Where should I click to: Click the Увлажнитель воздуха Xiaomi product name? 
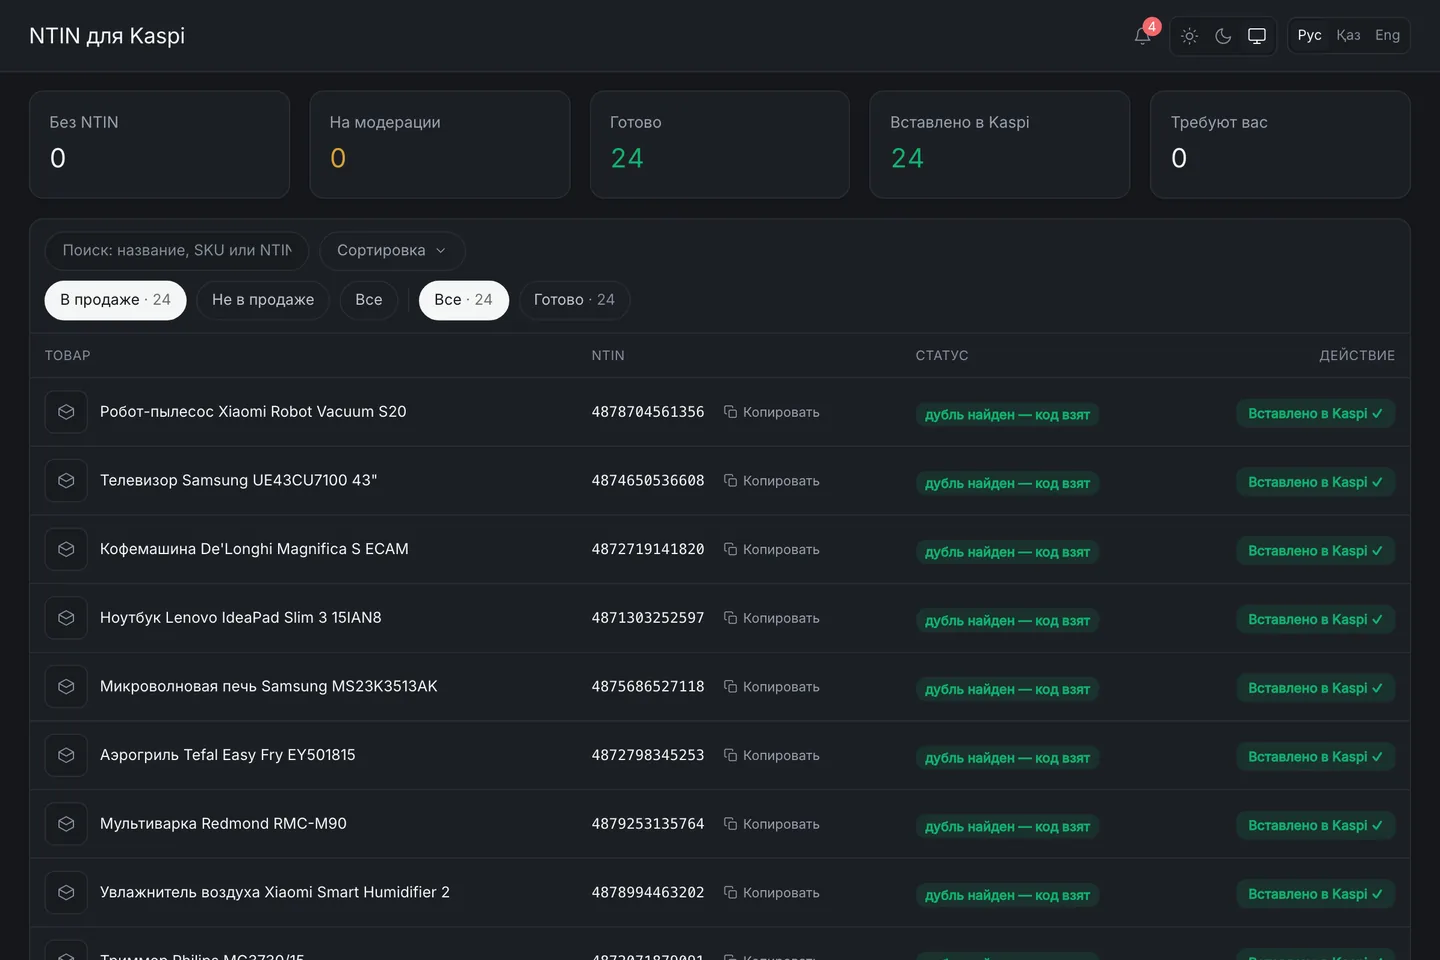click(275, 893)
